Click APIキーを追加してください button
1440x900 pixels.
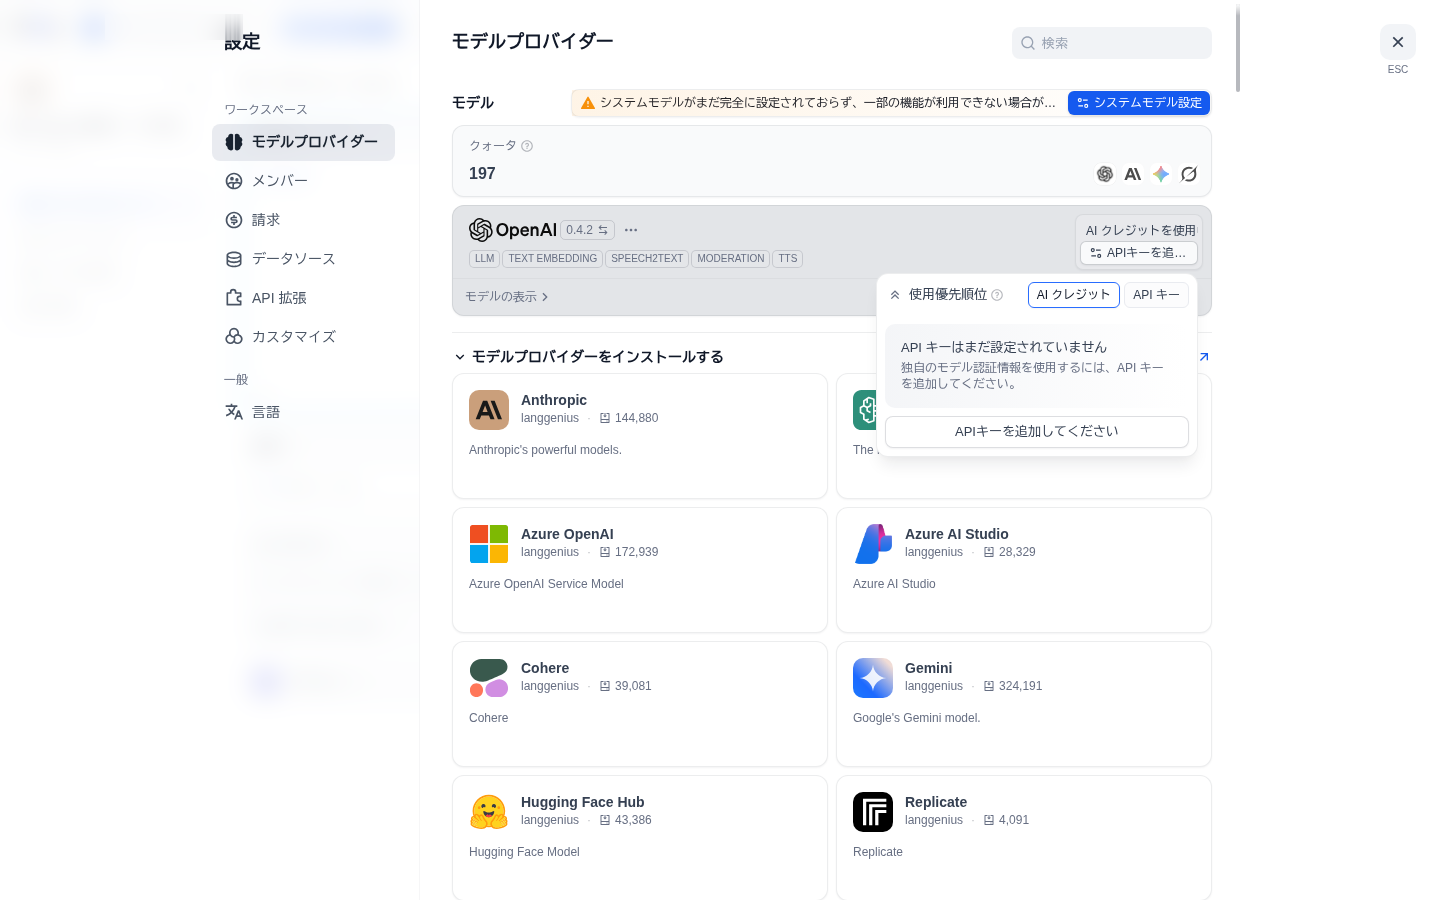click(x=1037, y=432)
